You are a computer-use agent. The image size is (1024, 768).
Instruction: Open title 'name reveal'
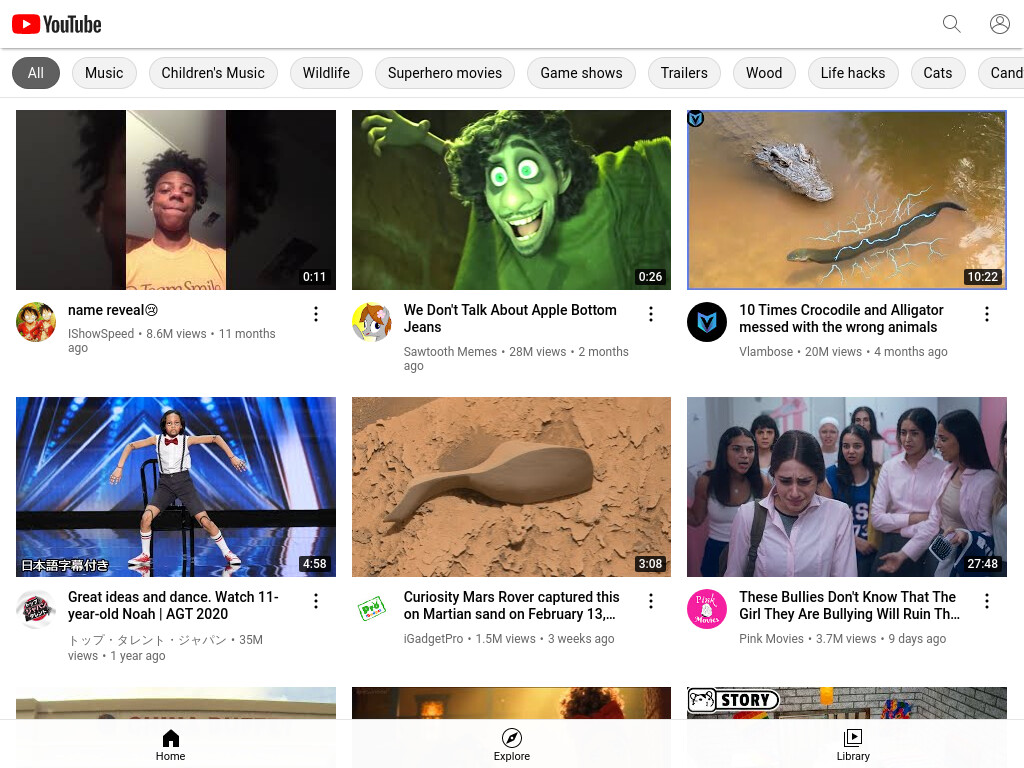pyautogui.click(x=113, y=310)
